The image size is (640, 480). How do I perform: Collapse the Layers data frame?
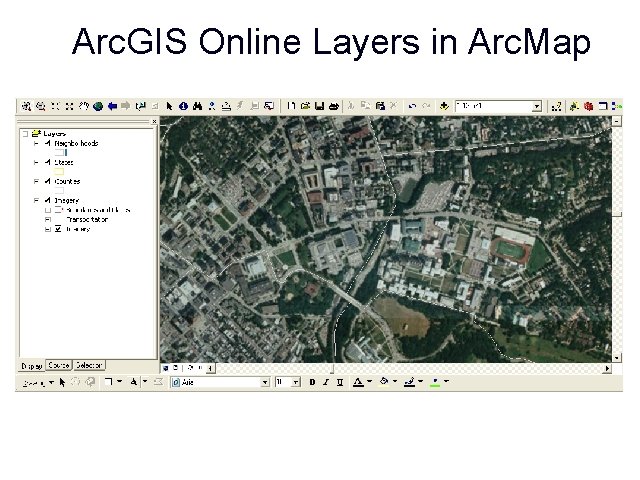26,133
